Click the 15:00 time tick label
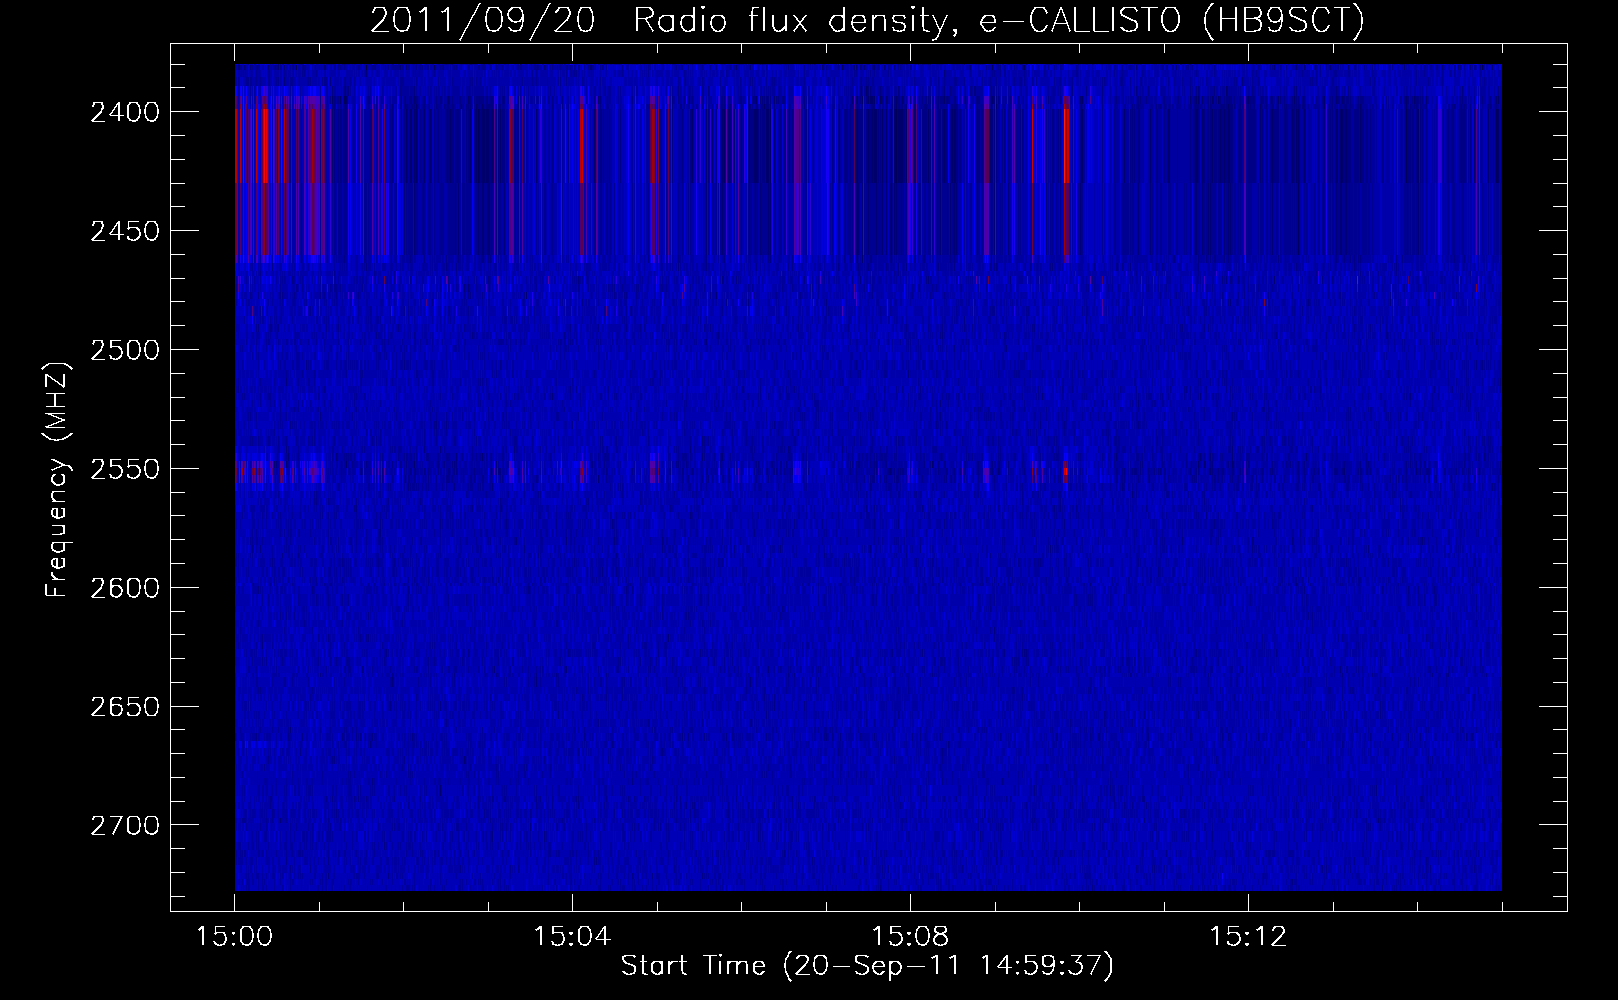1618x1000 pixels. click(235, 937)
